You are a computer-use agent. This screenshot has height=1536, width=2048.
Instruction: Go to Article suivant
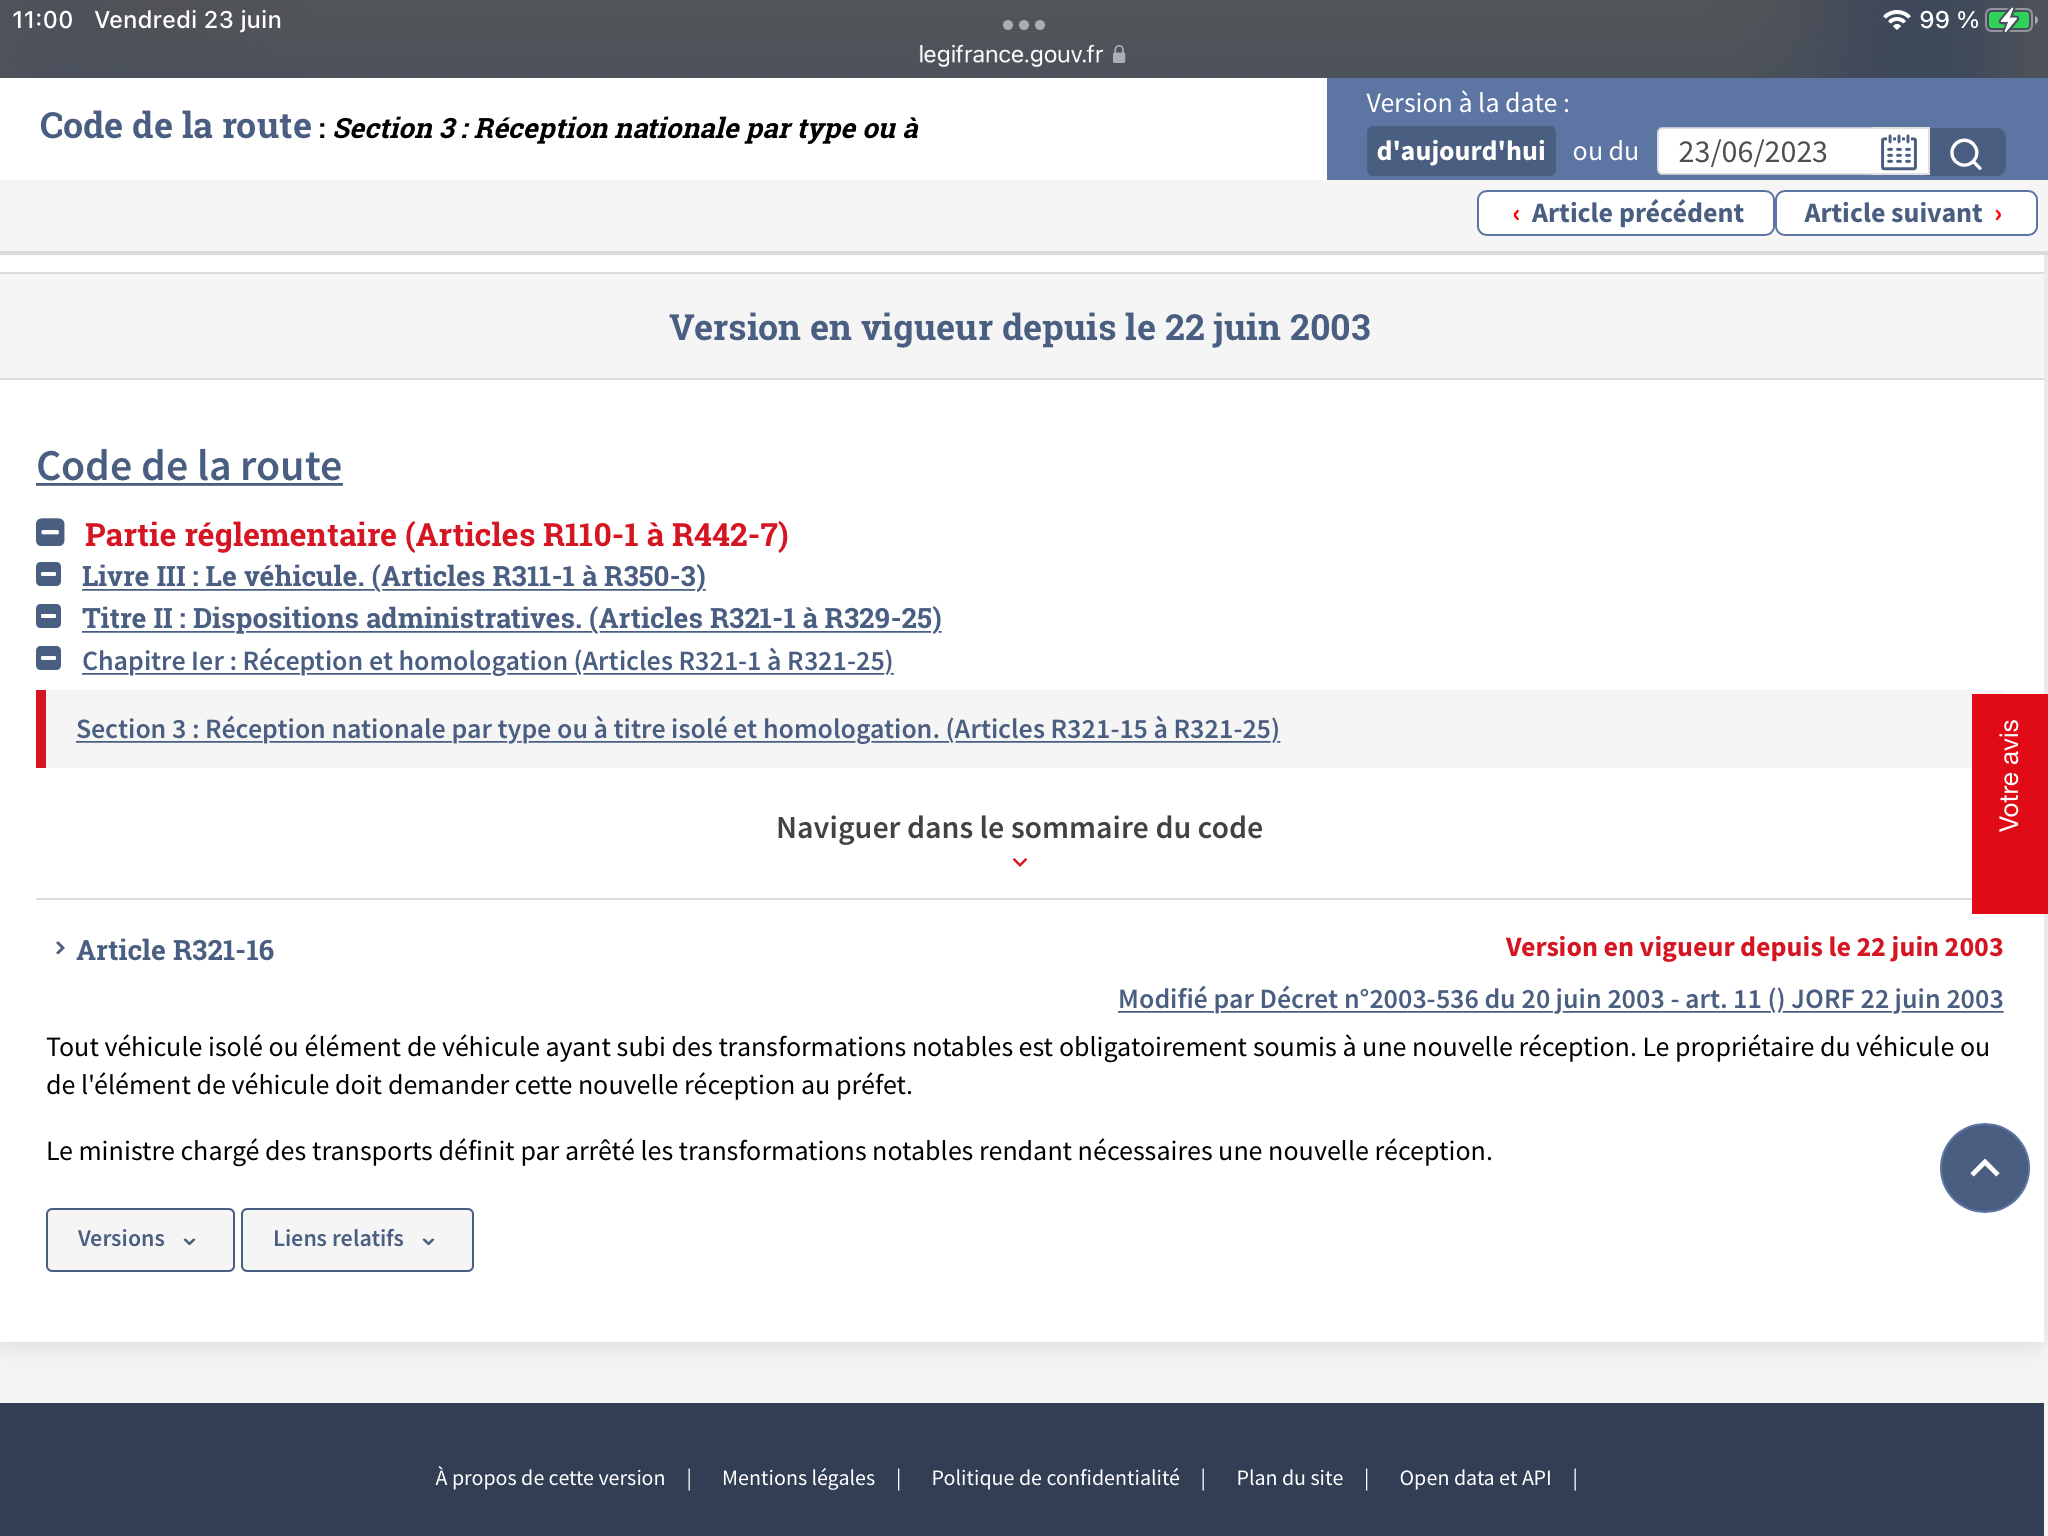point(1904,213)
